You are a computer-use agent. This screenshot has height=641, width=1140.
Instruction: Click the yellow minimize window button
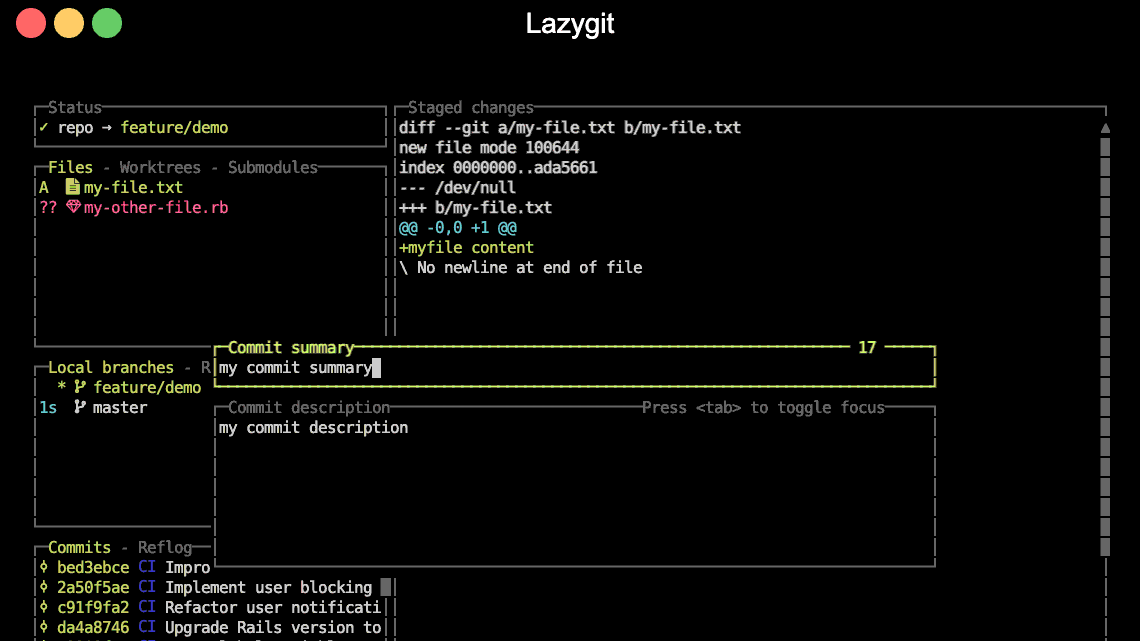pos(69,23)
